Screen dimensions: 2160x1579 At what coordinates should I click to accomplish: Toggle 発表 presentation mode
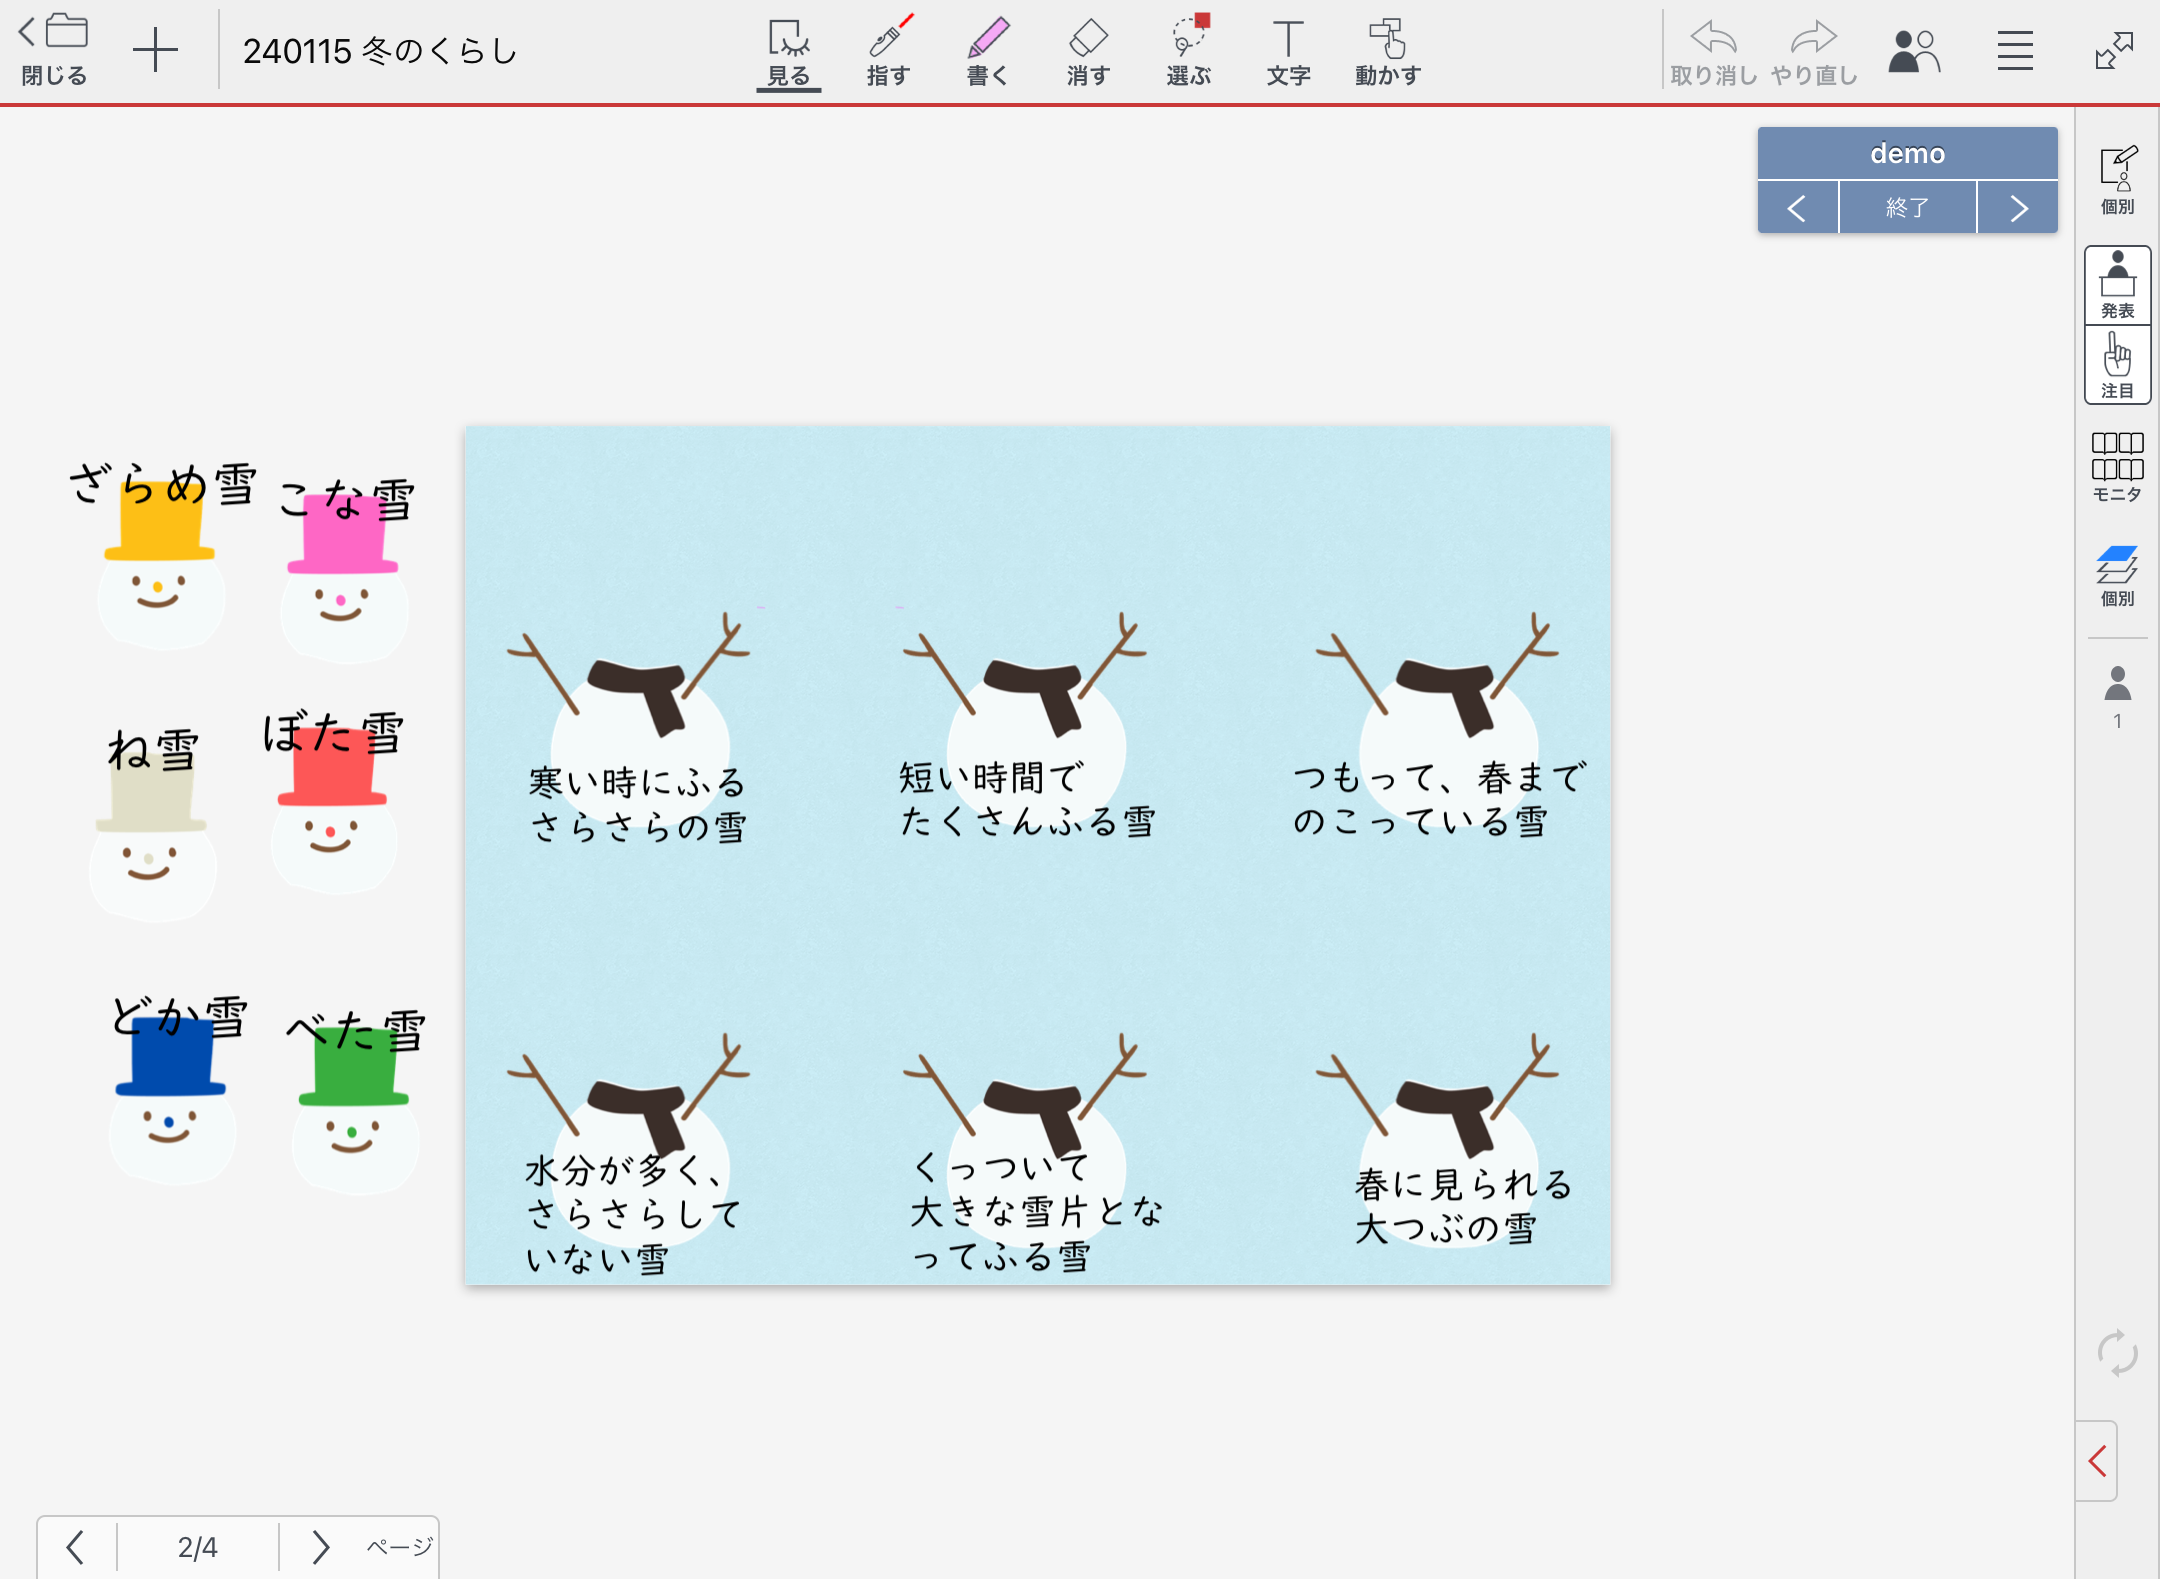(2117, 286)
